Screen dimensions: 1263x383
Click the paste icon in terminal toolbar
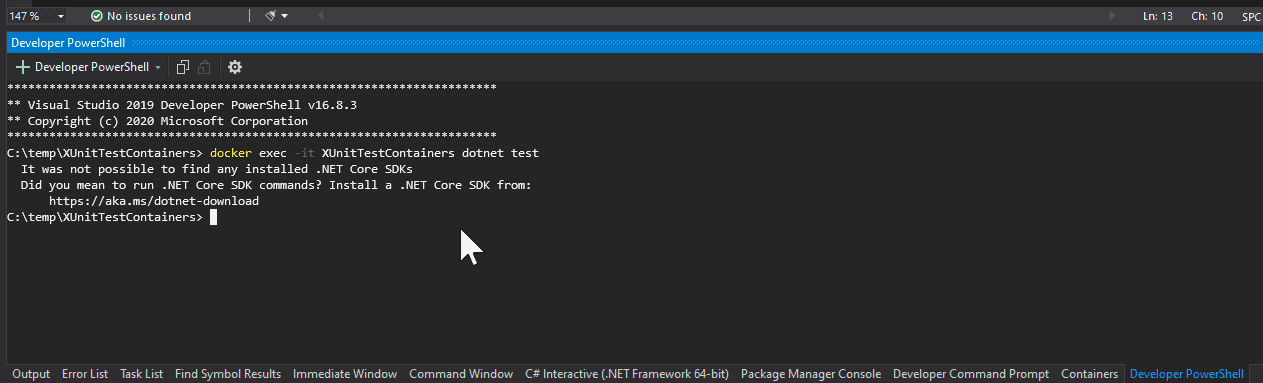pos(204,67)
